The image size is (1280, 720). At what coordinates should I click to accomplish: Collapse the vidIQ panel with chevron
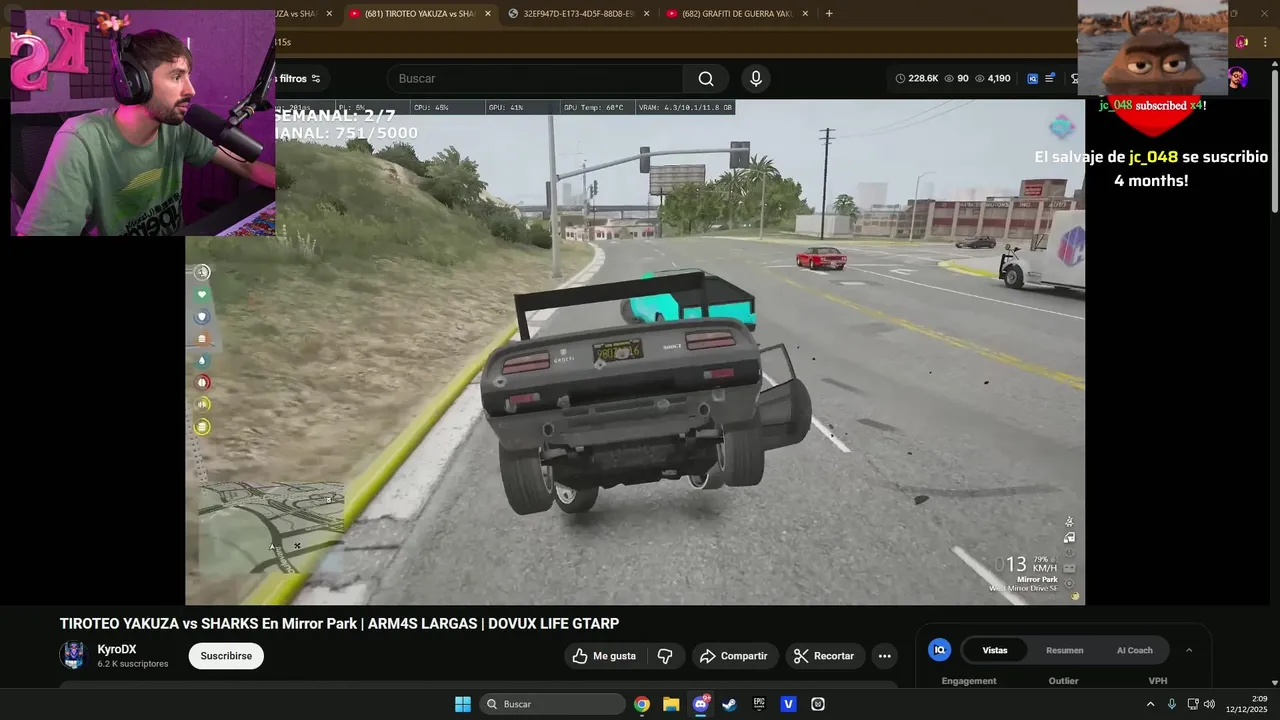coord(1189,650)
